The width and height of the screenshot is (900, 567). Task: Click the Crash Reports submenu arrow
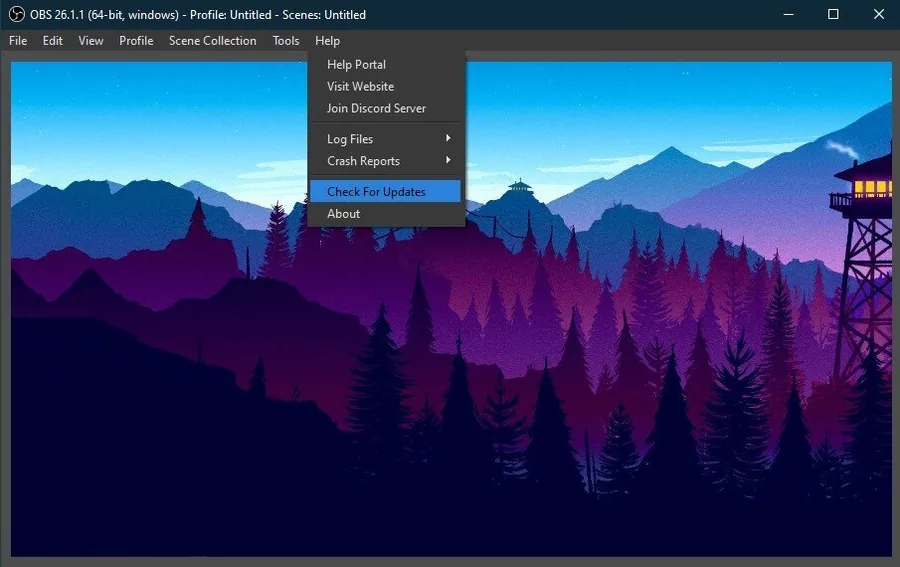[448, 160]
